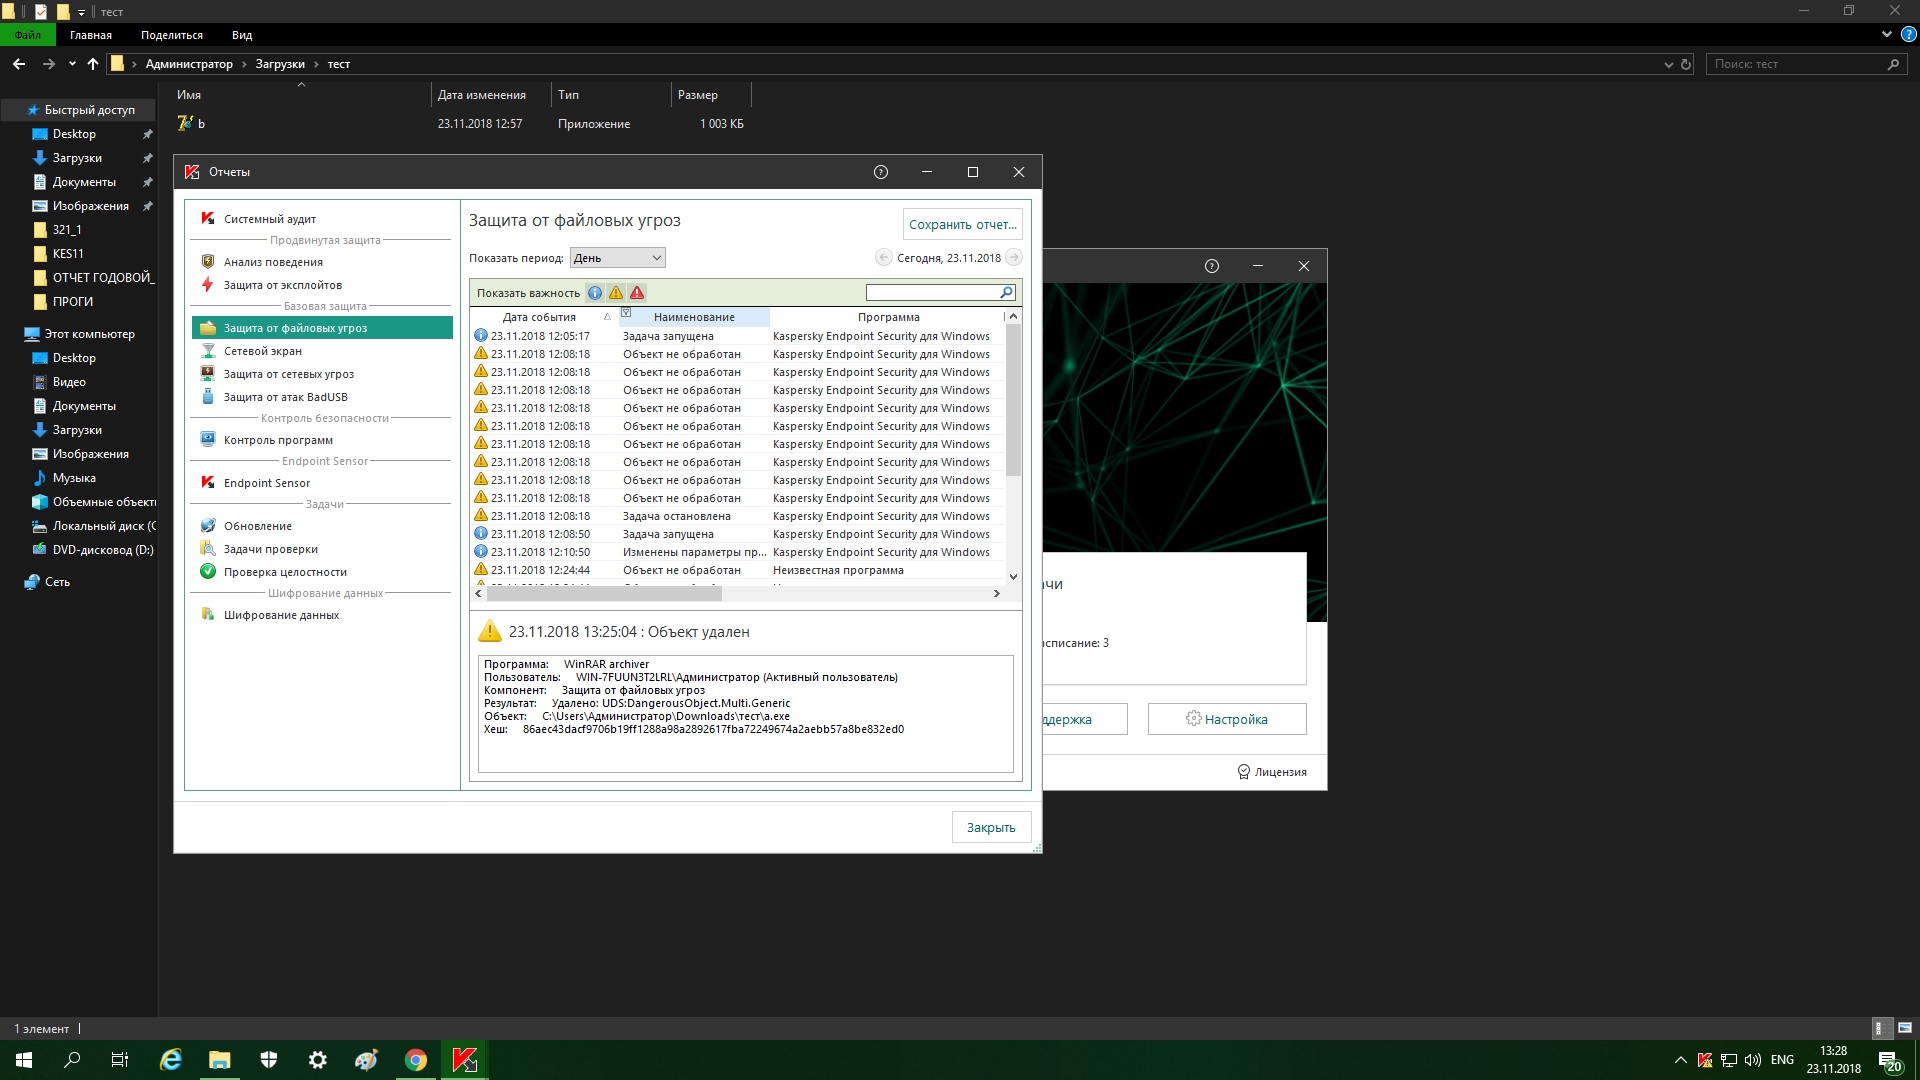Open filter on Наименование column header
This screenshot has height=1080, width=1920.
(627, 313)
